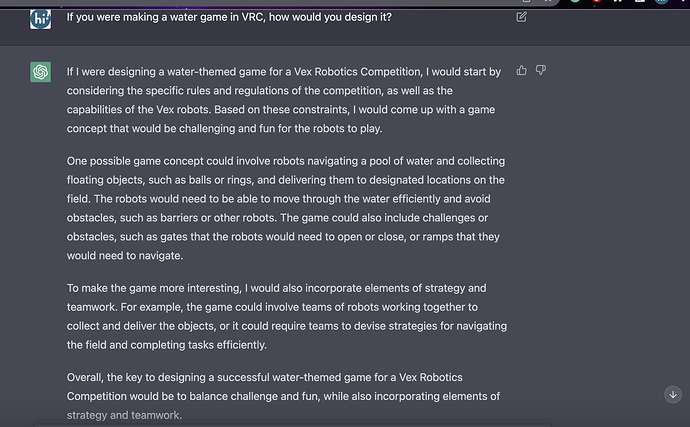Click the user's "hi" avatar

[x=41, y=18]
